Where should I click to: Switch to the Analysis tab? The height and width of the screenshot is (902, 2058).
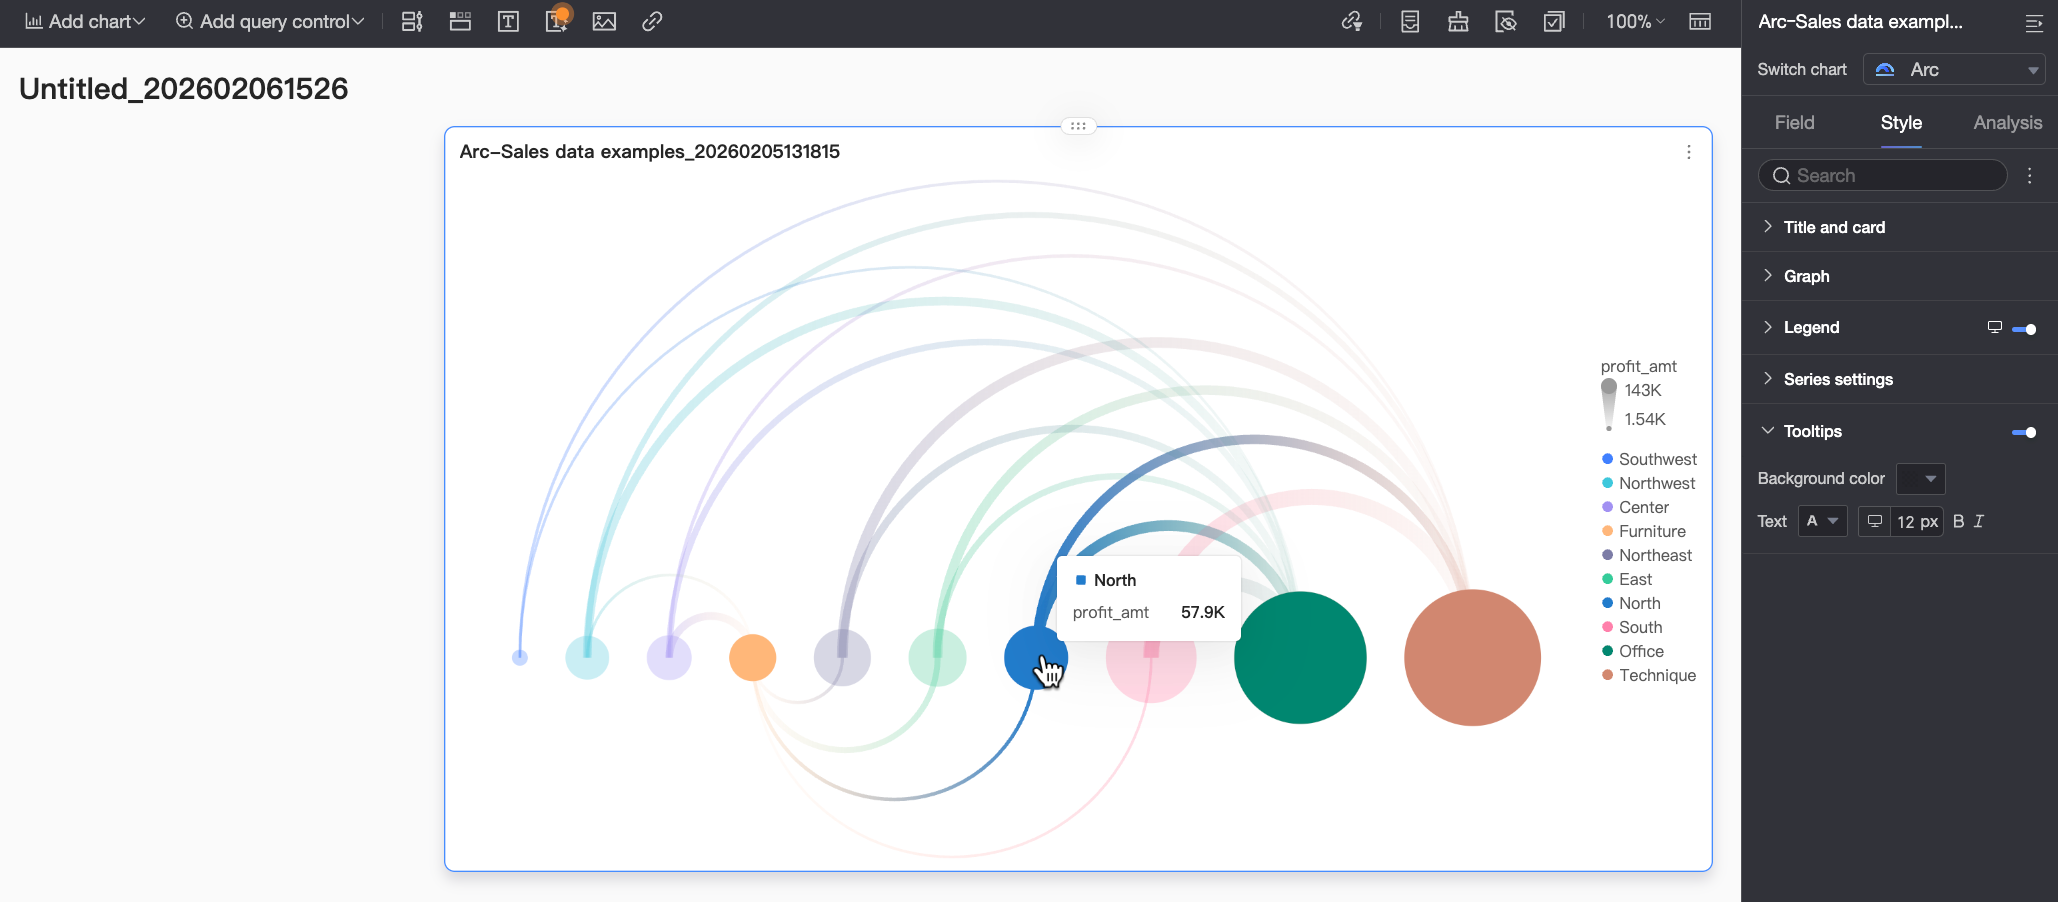click(x=2007, y=122)
